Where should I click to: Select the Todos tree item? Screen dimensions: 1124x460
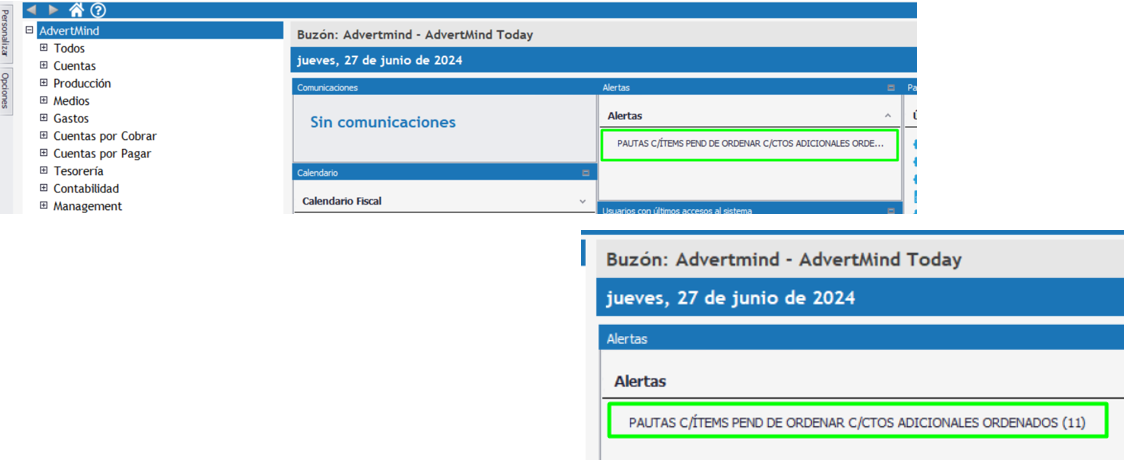click(69, 49)
